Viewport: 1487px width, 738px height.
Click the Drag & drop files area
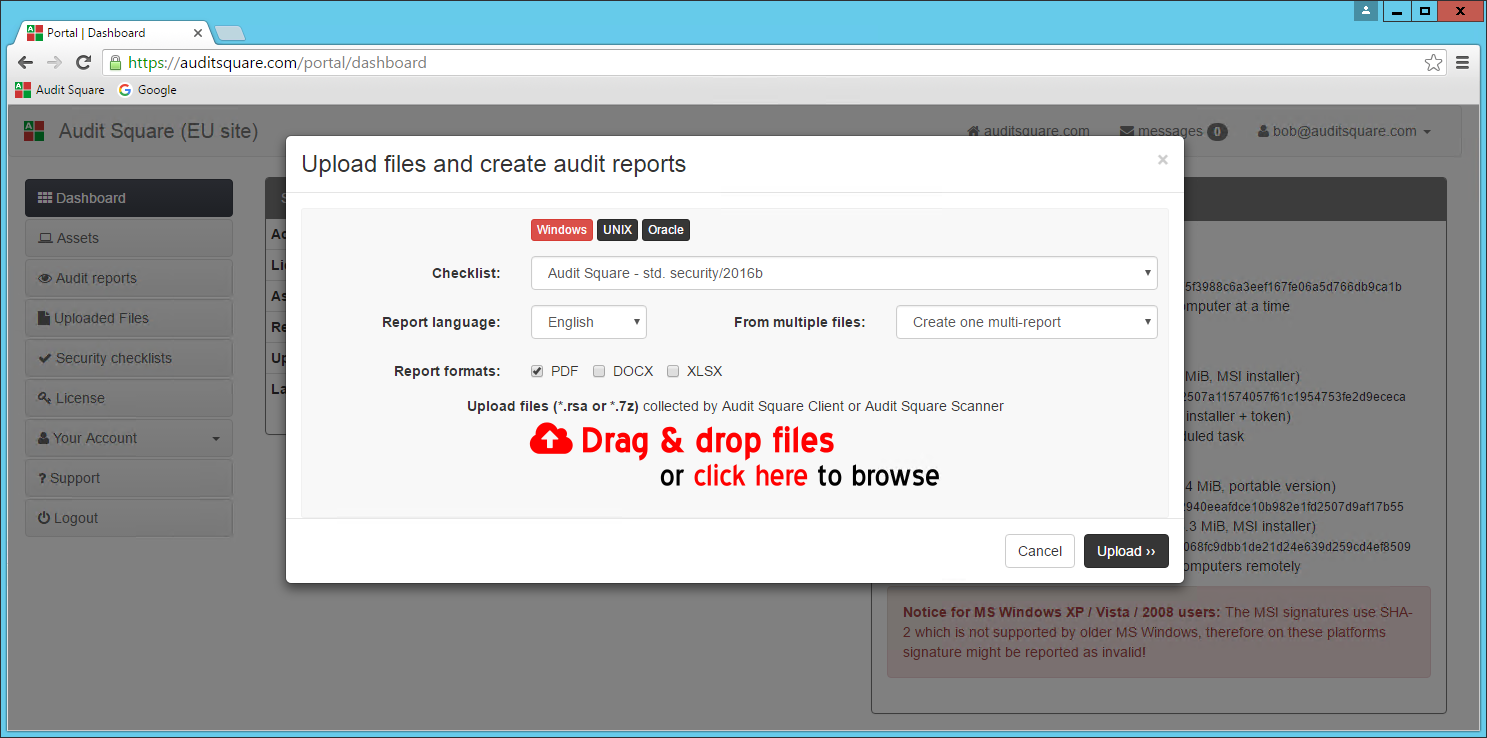(708, 440)
